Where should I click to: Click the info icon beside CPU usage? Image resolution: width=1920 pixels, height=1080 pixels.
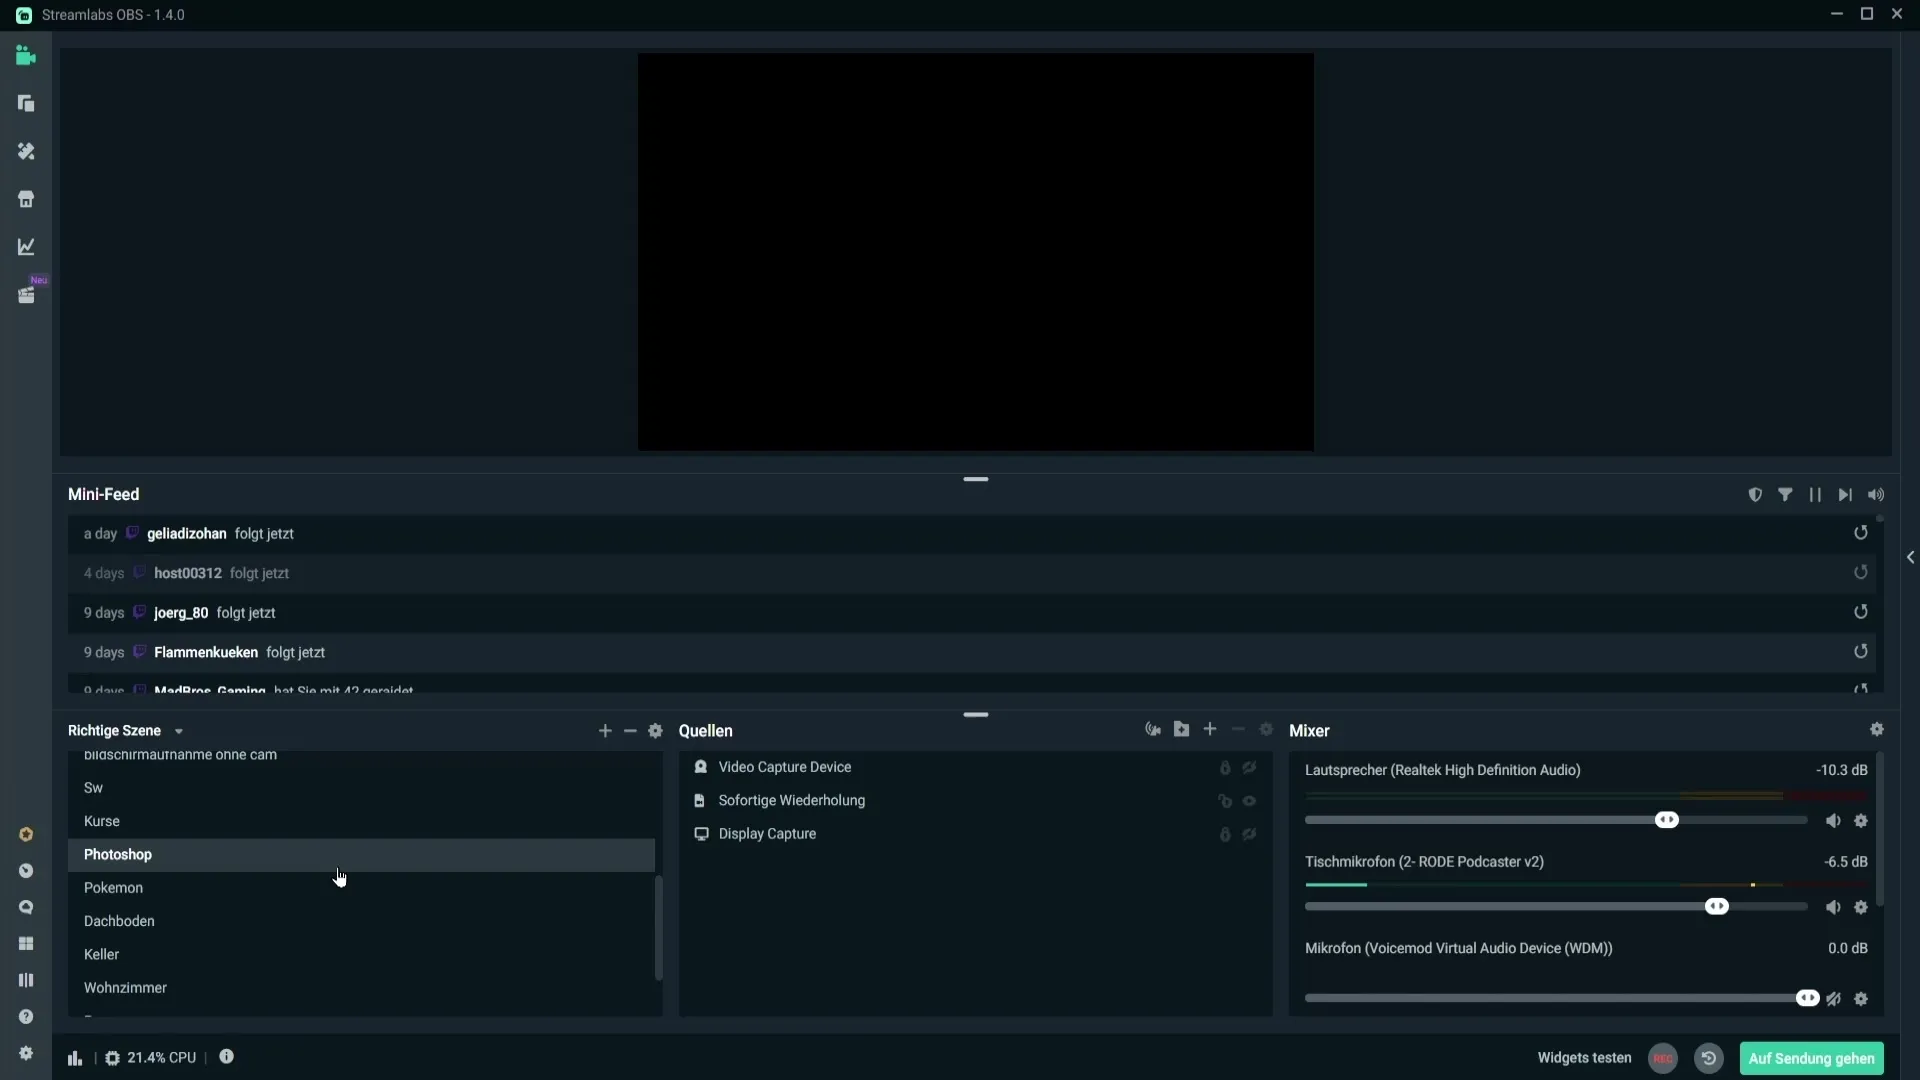(x=227, y=1057)
